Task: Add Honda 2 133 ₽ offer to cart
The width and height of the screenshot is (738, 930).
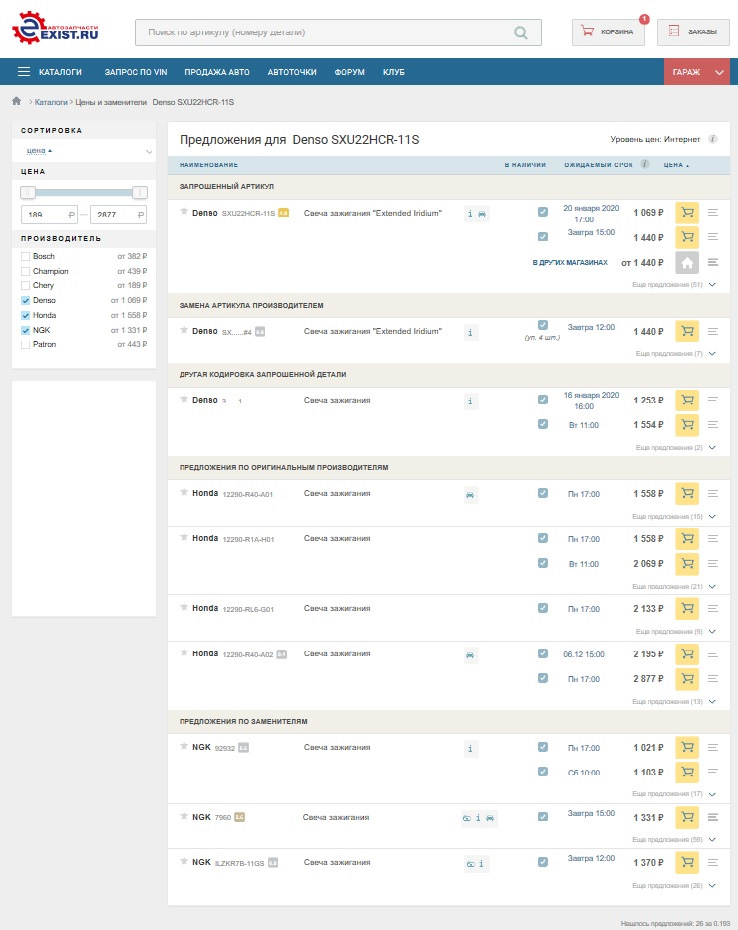Action: coord(687,609)
